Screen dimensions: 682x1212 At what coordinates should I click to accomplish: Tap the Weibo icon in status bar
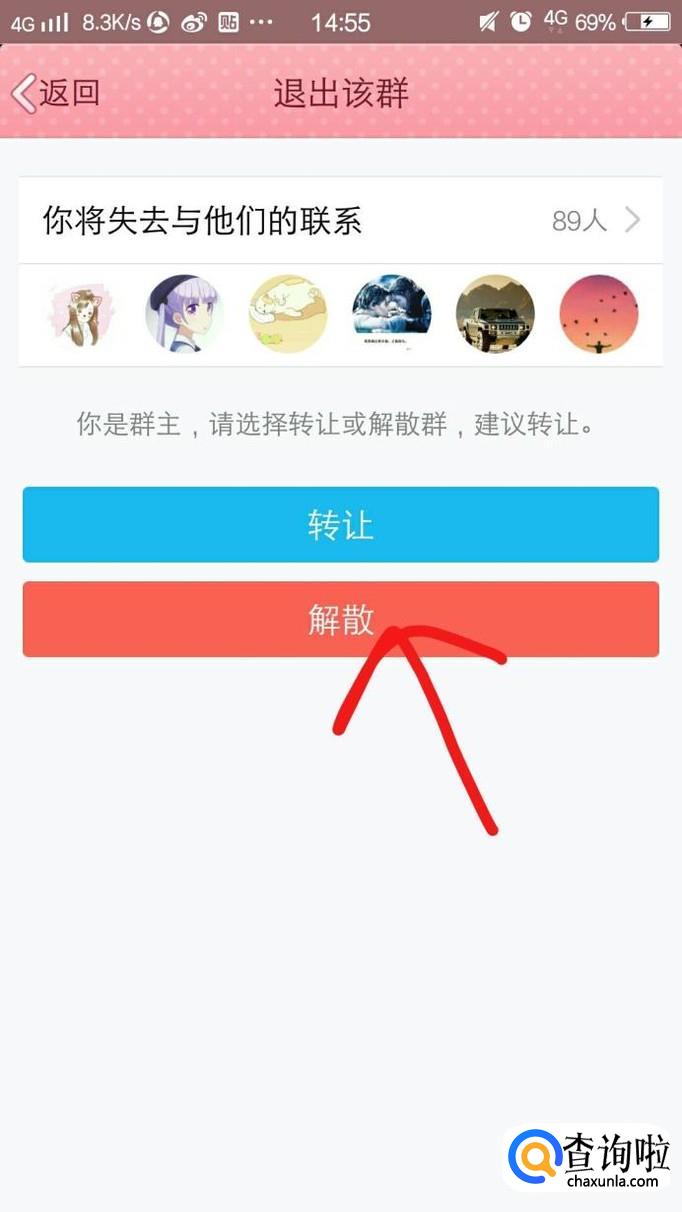(194, 22)
